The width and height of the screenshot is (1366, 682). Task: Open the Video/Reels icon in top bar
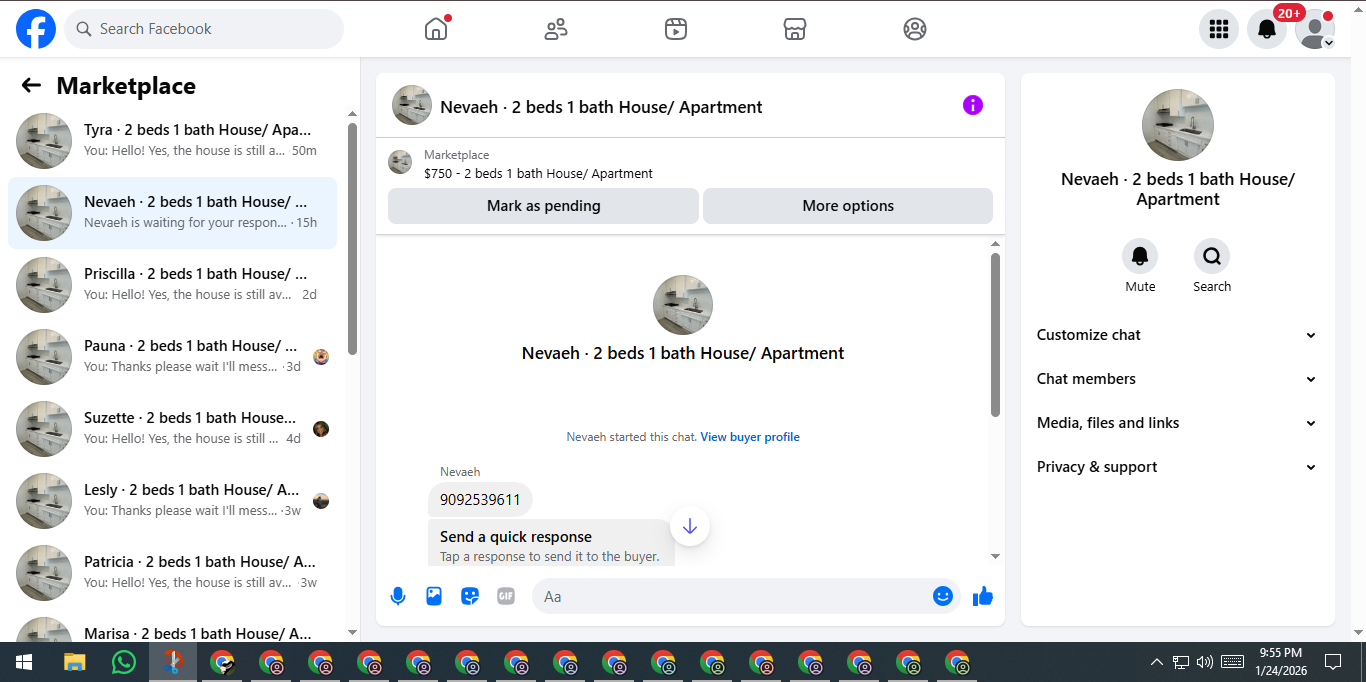pyautogui.click(x=676, y=29)
